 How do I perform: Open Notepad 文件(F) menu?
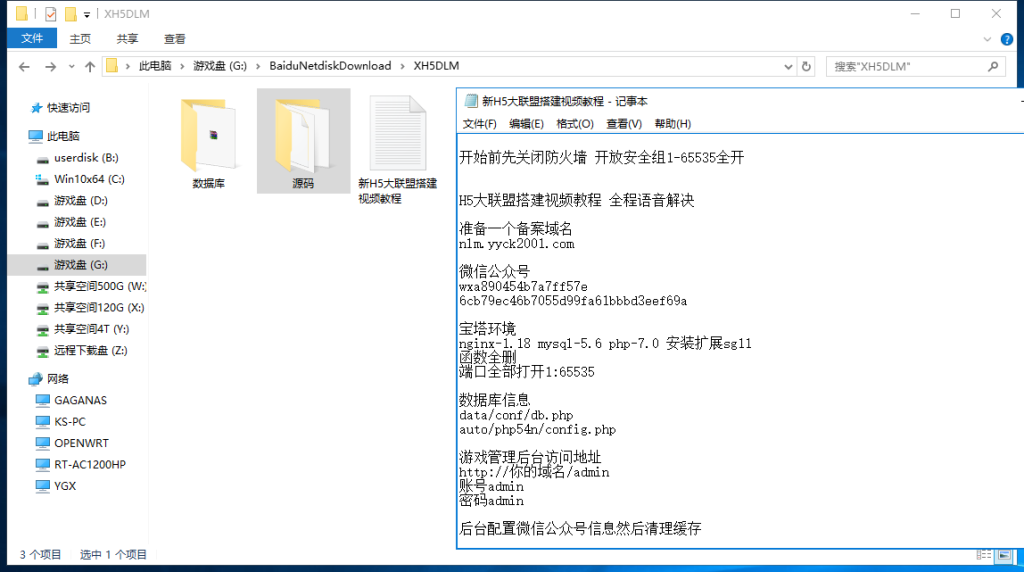coord(479,123)
